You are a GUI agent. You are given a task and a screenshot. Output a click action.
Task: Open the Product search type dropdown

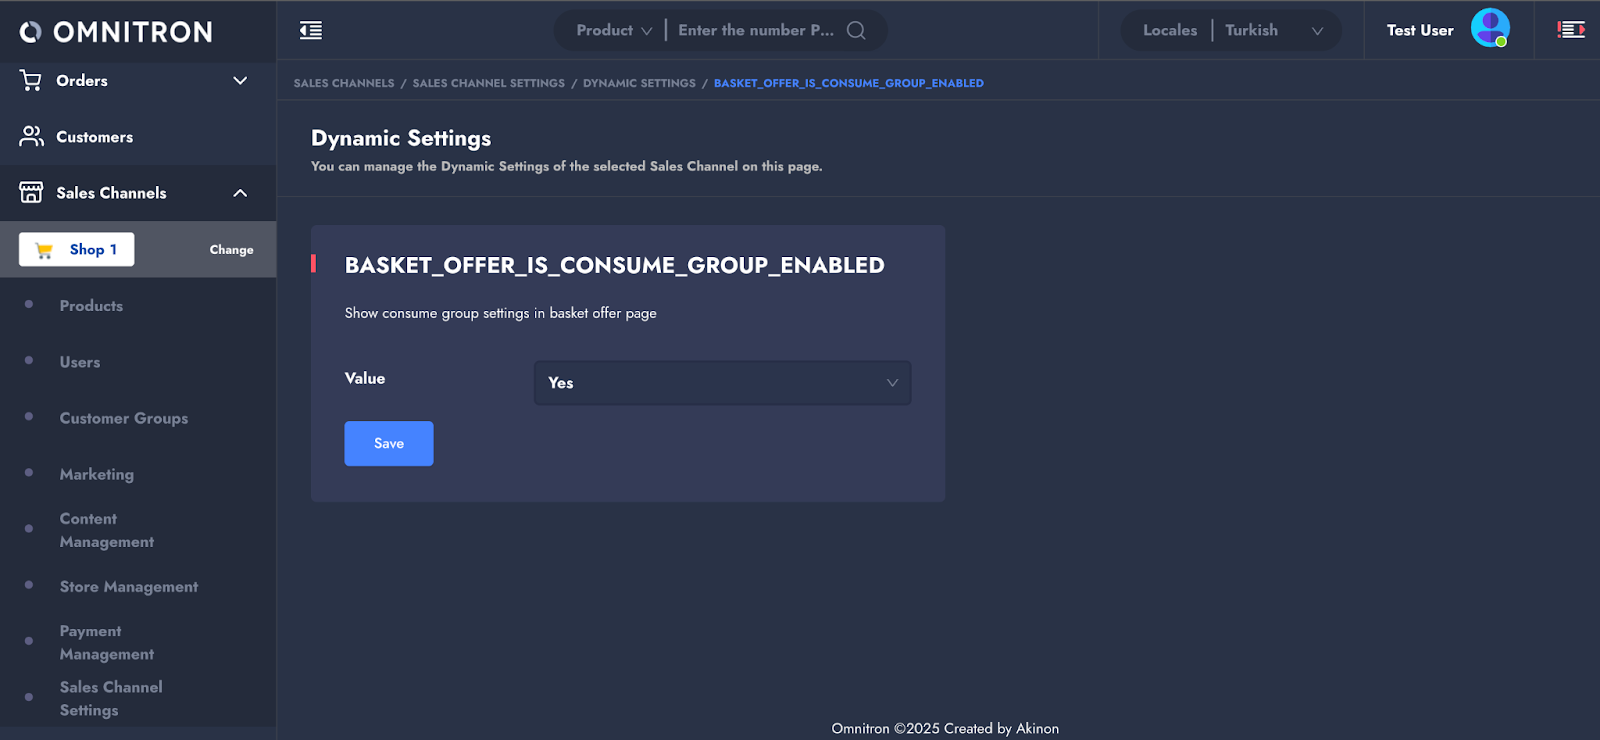pyautogui.click(x=613, y=30)
